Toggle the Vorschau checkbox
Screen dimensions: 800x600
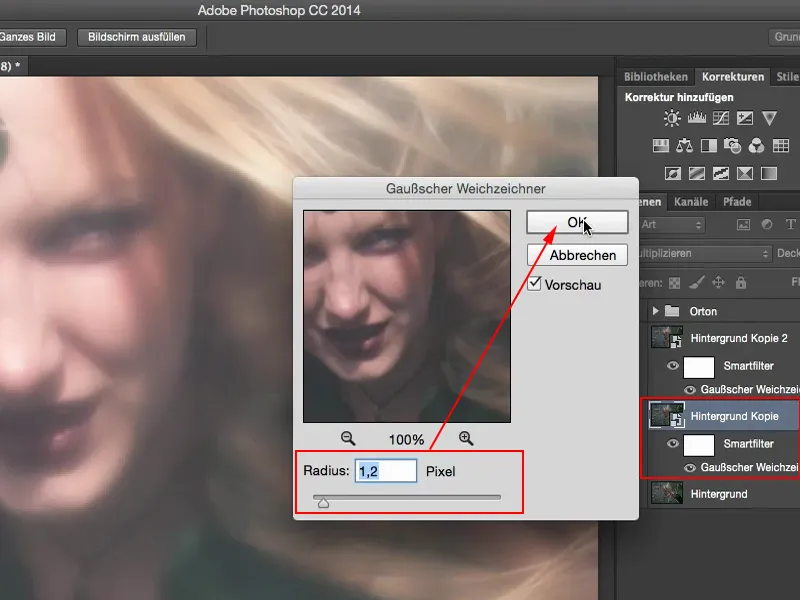tap(534, 283)
